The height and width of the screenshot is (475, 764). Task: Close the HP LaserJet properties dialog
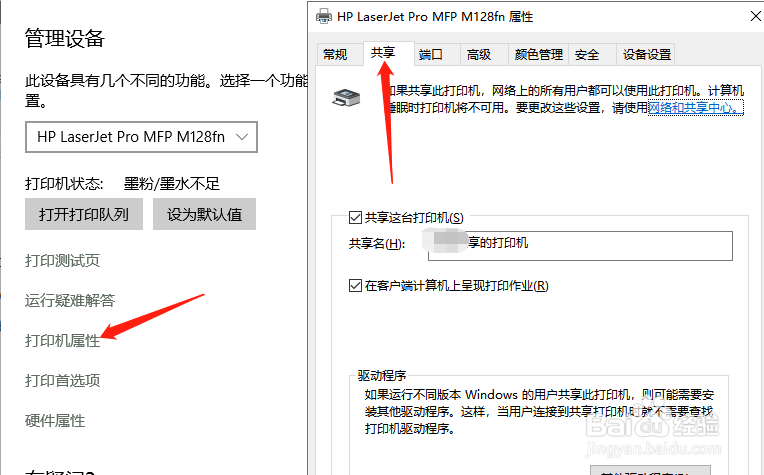755,16
